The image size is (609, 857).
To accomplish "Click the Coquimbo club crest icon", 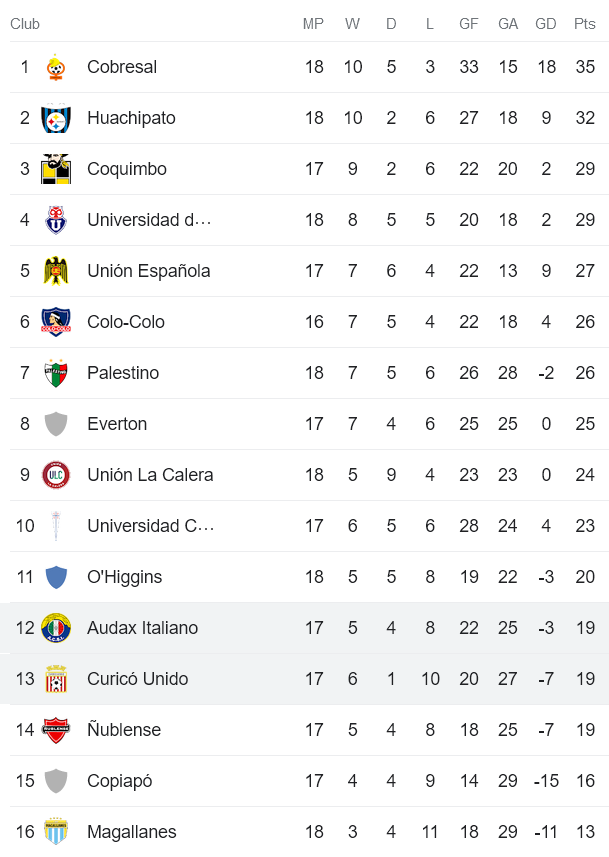I will point(56,170).
